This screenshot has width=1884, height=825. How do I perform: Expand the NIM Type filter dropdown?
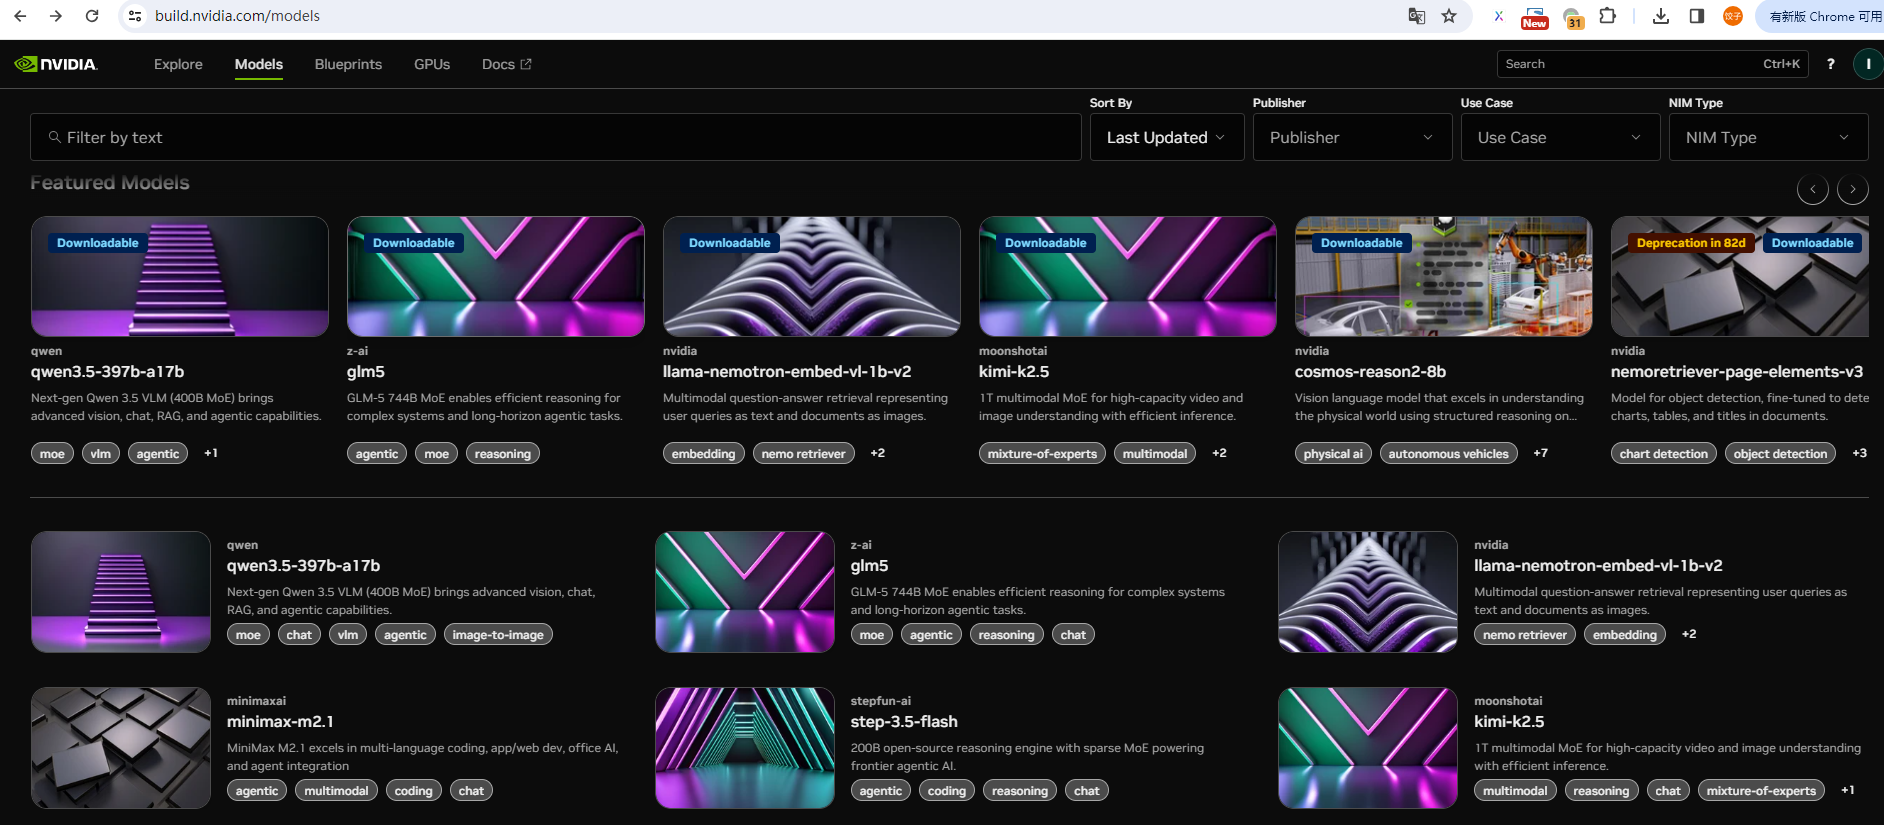[x=1768, y=137]
